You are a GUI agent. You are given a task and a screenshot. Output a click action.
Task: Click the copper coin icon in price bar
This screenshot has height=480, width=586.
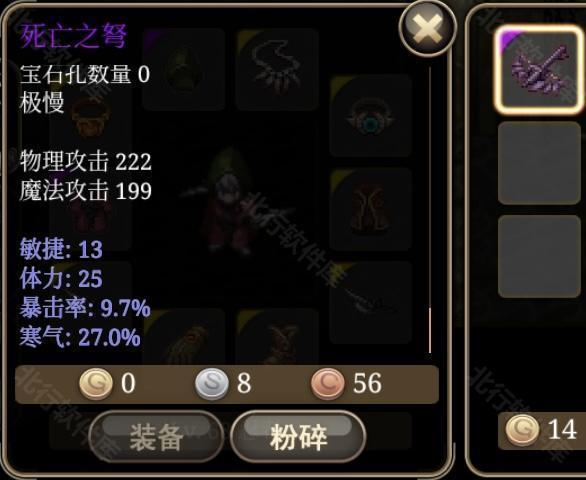tap(328, 384)
